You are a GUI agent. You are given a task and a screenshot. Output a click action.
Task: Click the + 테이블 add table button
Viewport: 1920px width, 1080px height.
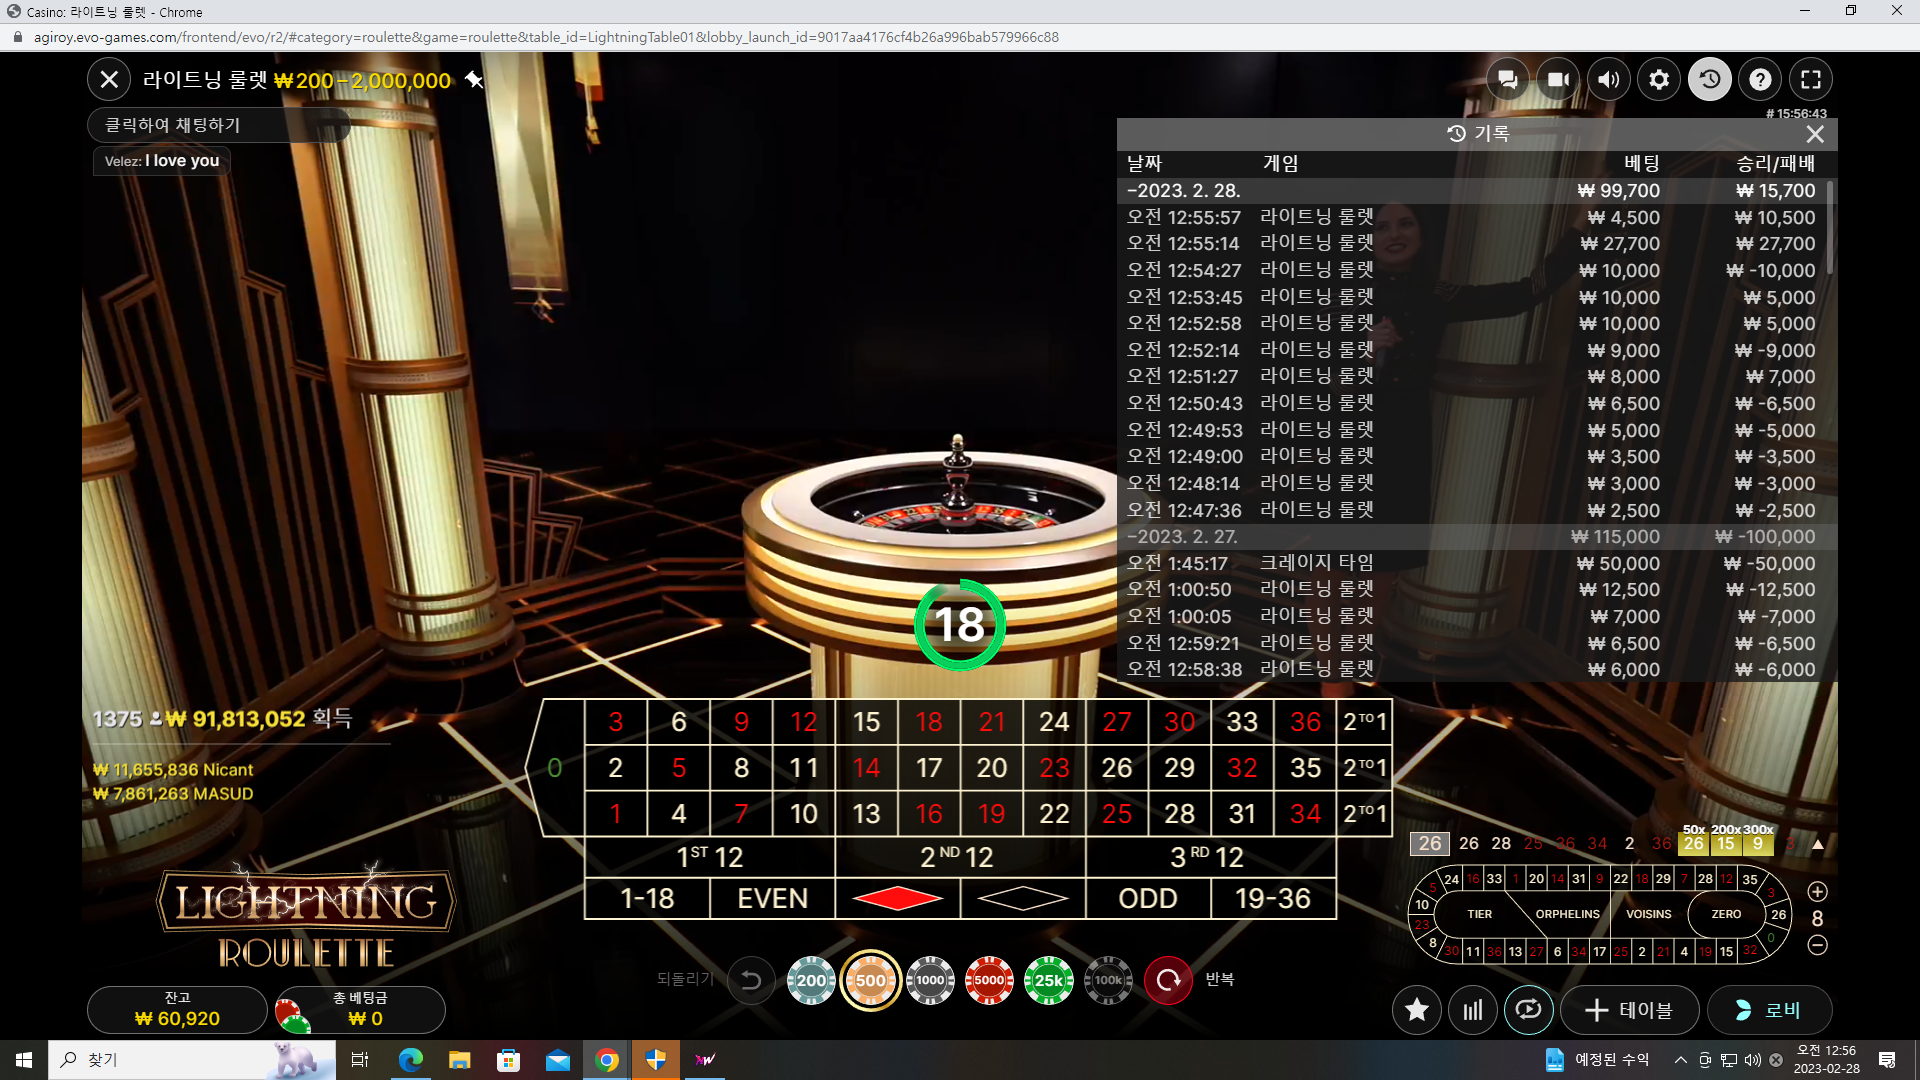coord(1629,1010)
